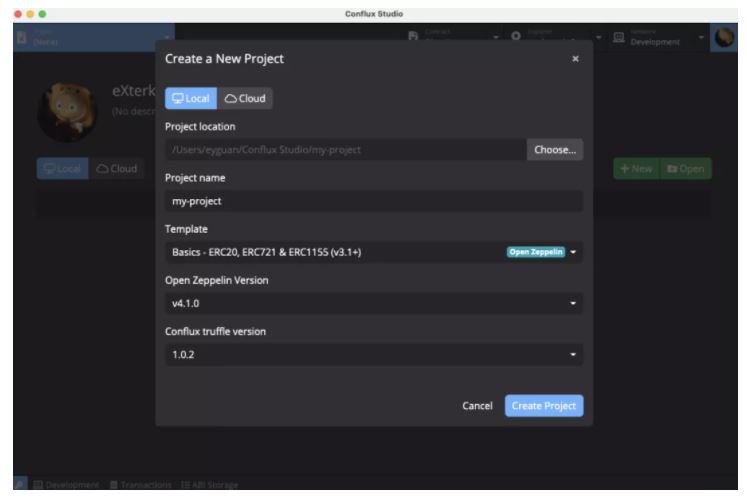Open Transactions in the status bar
The image size is (747, 499).
(141, 484)
